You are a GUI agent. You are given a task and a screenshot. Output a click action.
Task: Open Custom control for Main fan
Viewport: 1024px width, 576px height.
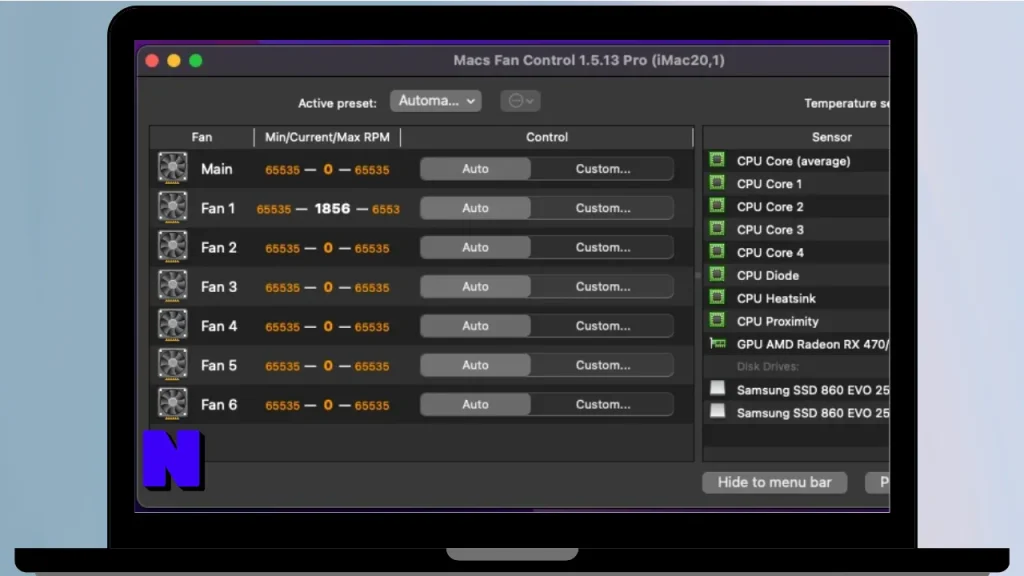pos(602,168)
